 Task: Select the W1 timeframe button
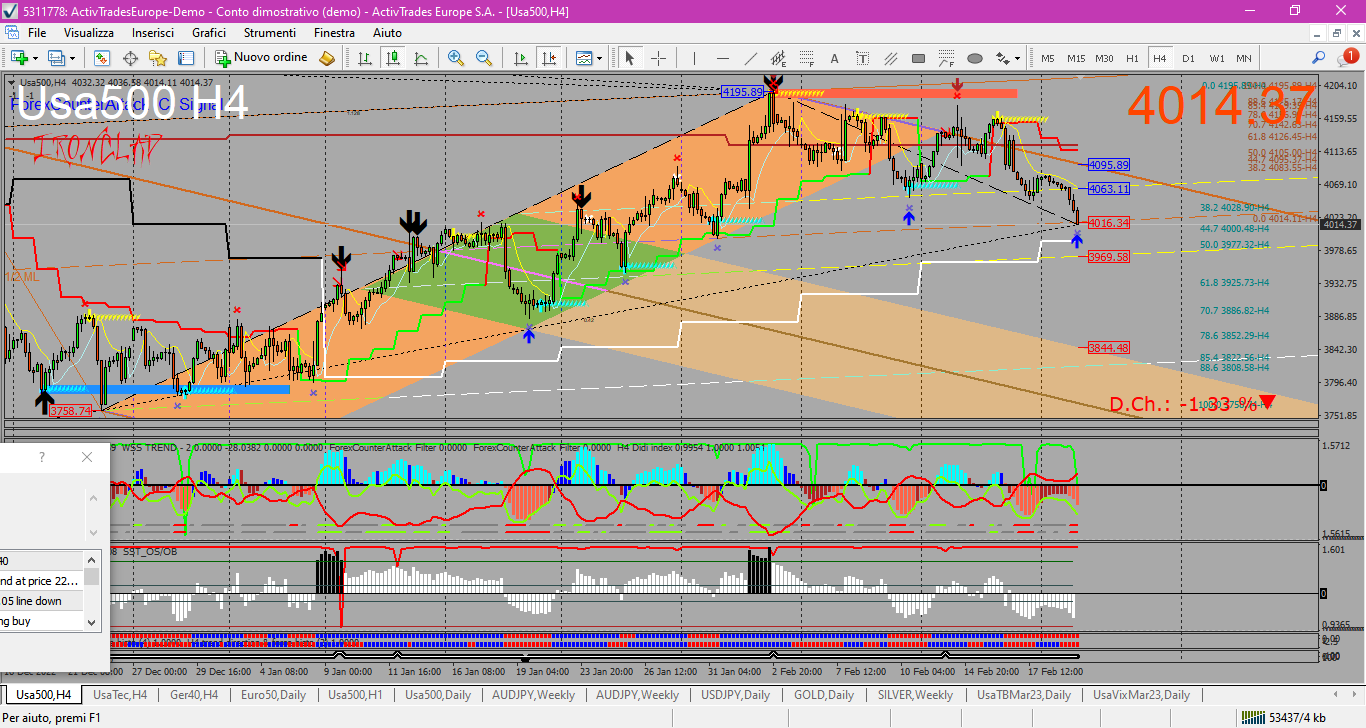pyautogui.click(x=1216, y=58)
